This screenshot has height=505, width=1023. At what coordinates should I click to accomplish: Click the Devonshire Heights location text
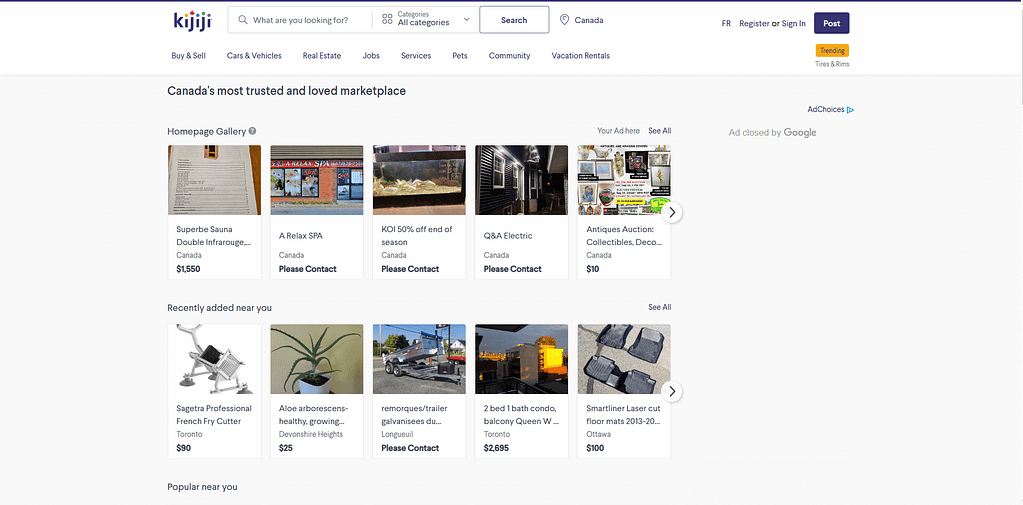311,435
